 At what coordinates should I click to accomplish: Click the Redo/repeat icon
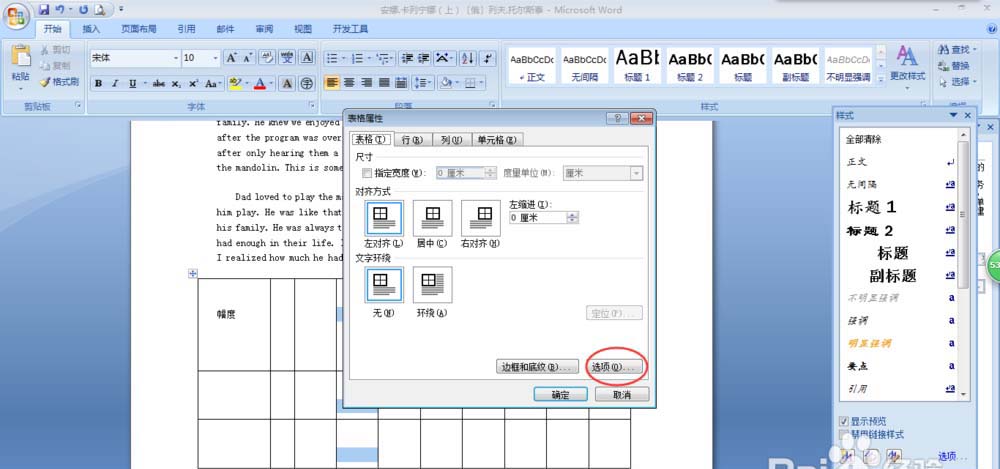84,10
